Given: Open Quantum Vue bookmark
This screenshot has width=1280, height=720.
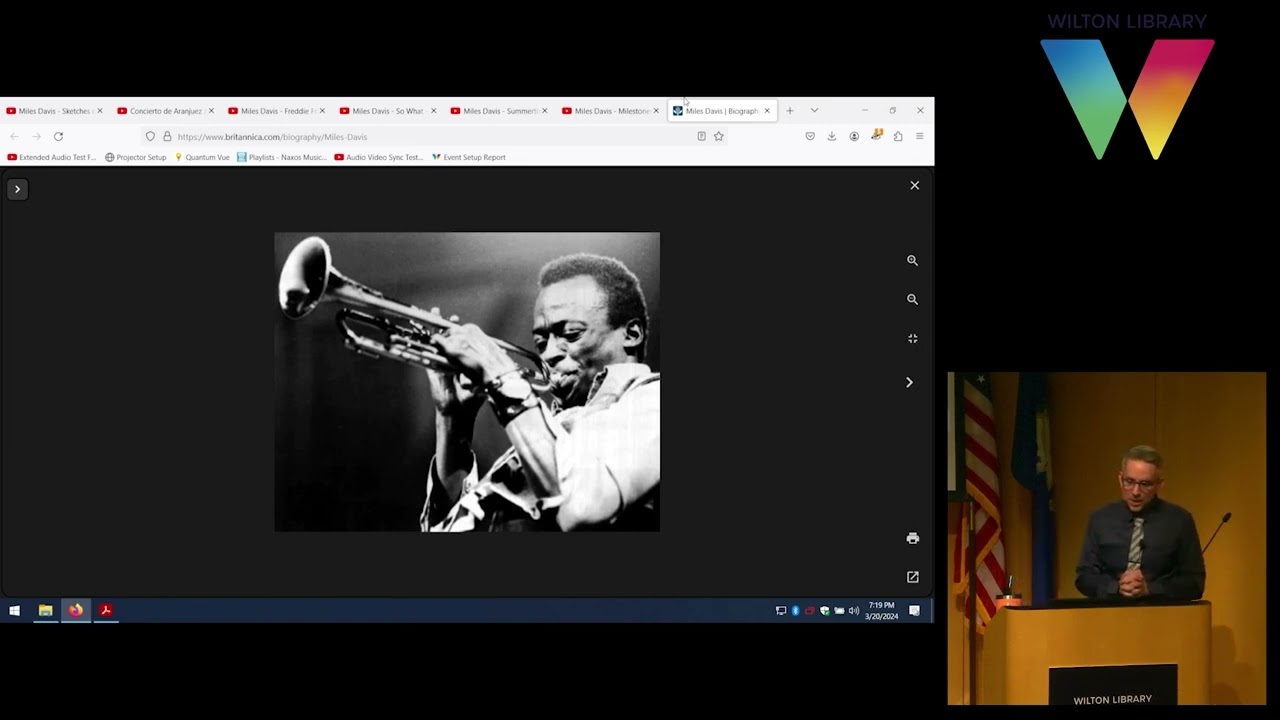Looking at the screenshot, I should 202,157.
